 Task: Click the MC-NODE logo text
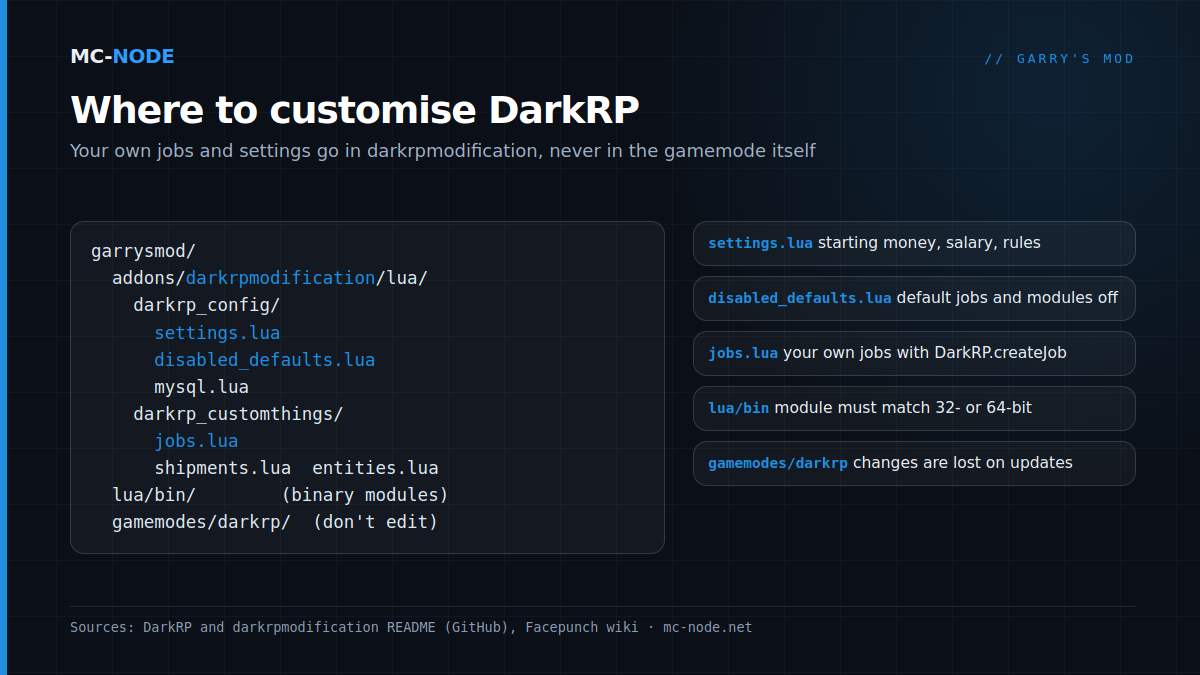point(122,56)
